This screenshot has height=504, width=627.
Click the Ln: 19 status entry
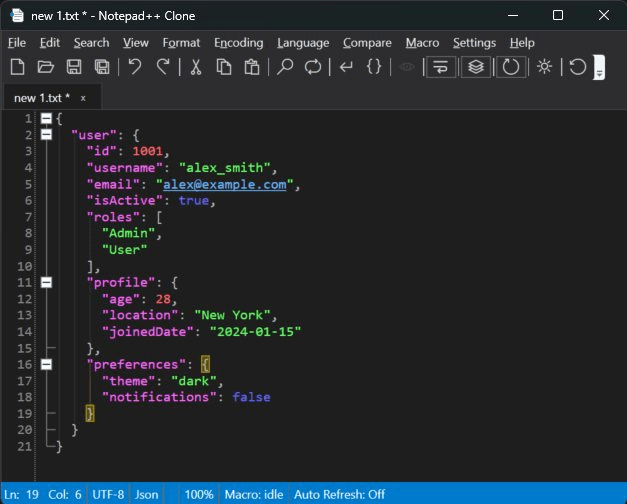(x=21, y=494)
